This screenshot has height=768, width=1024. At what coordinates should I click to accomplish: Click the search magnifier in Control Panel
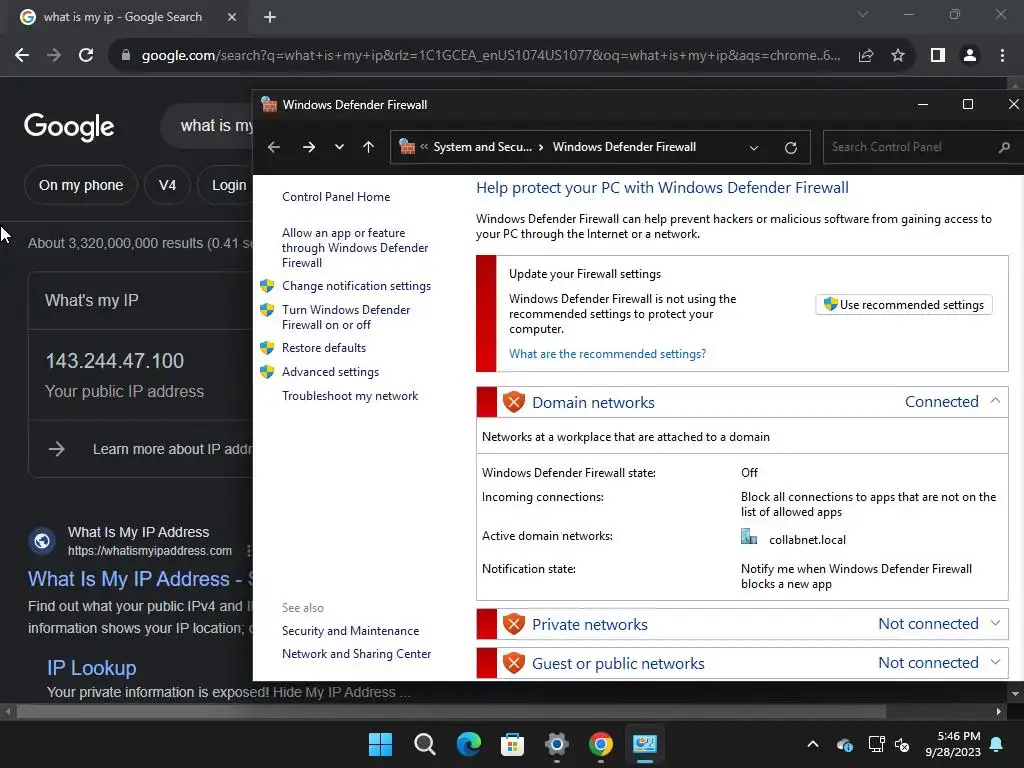tap(1004, 148)
